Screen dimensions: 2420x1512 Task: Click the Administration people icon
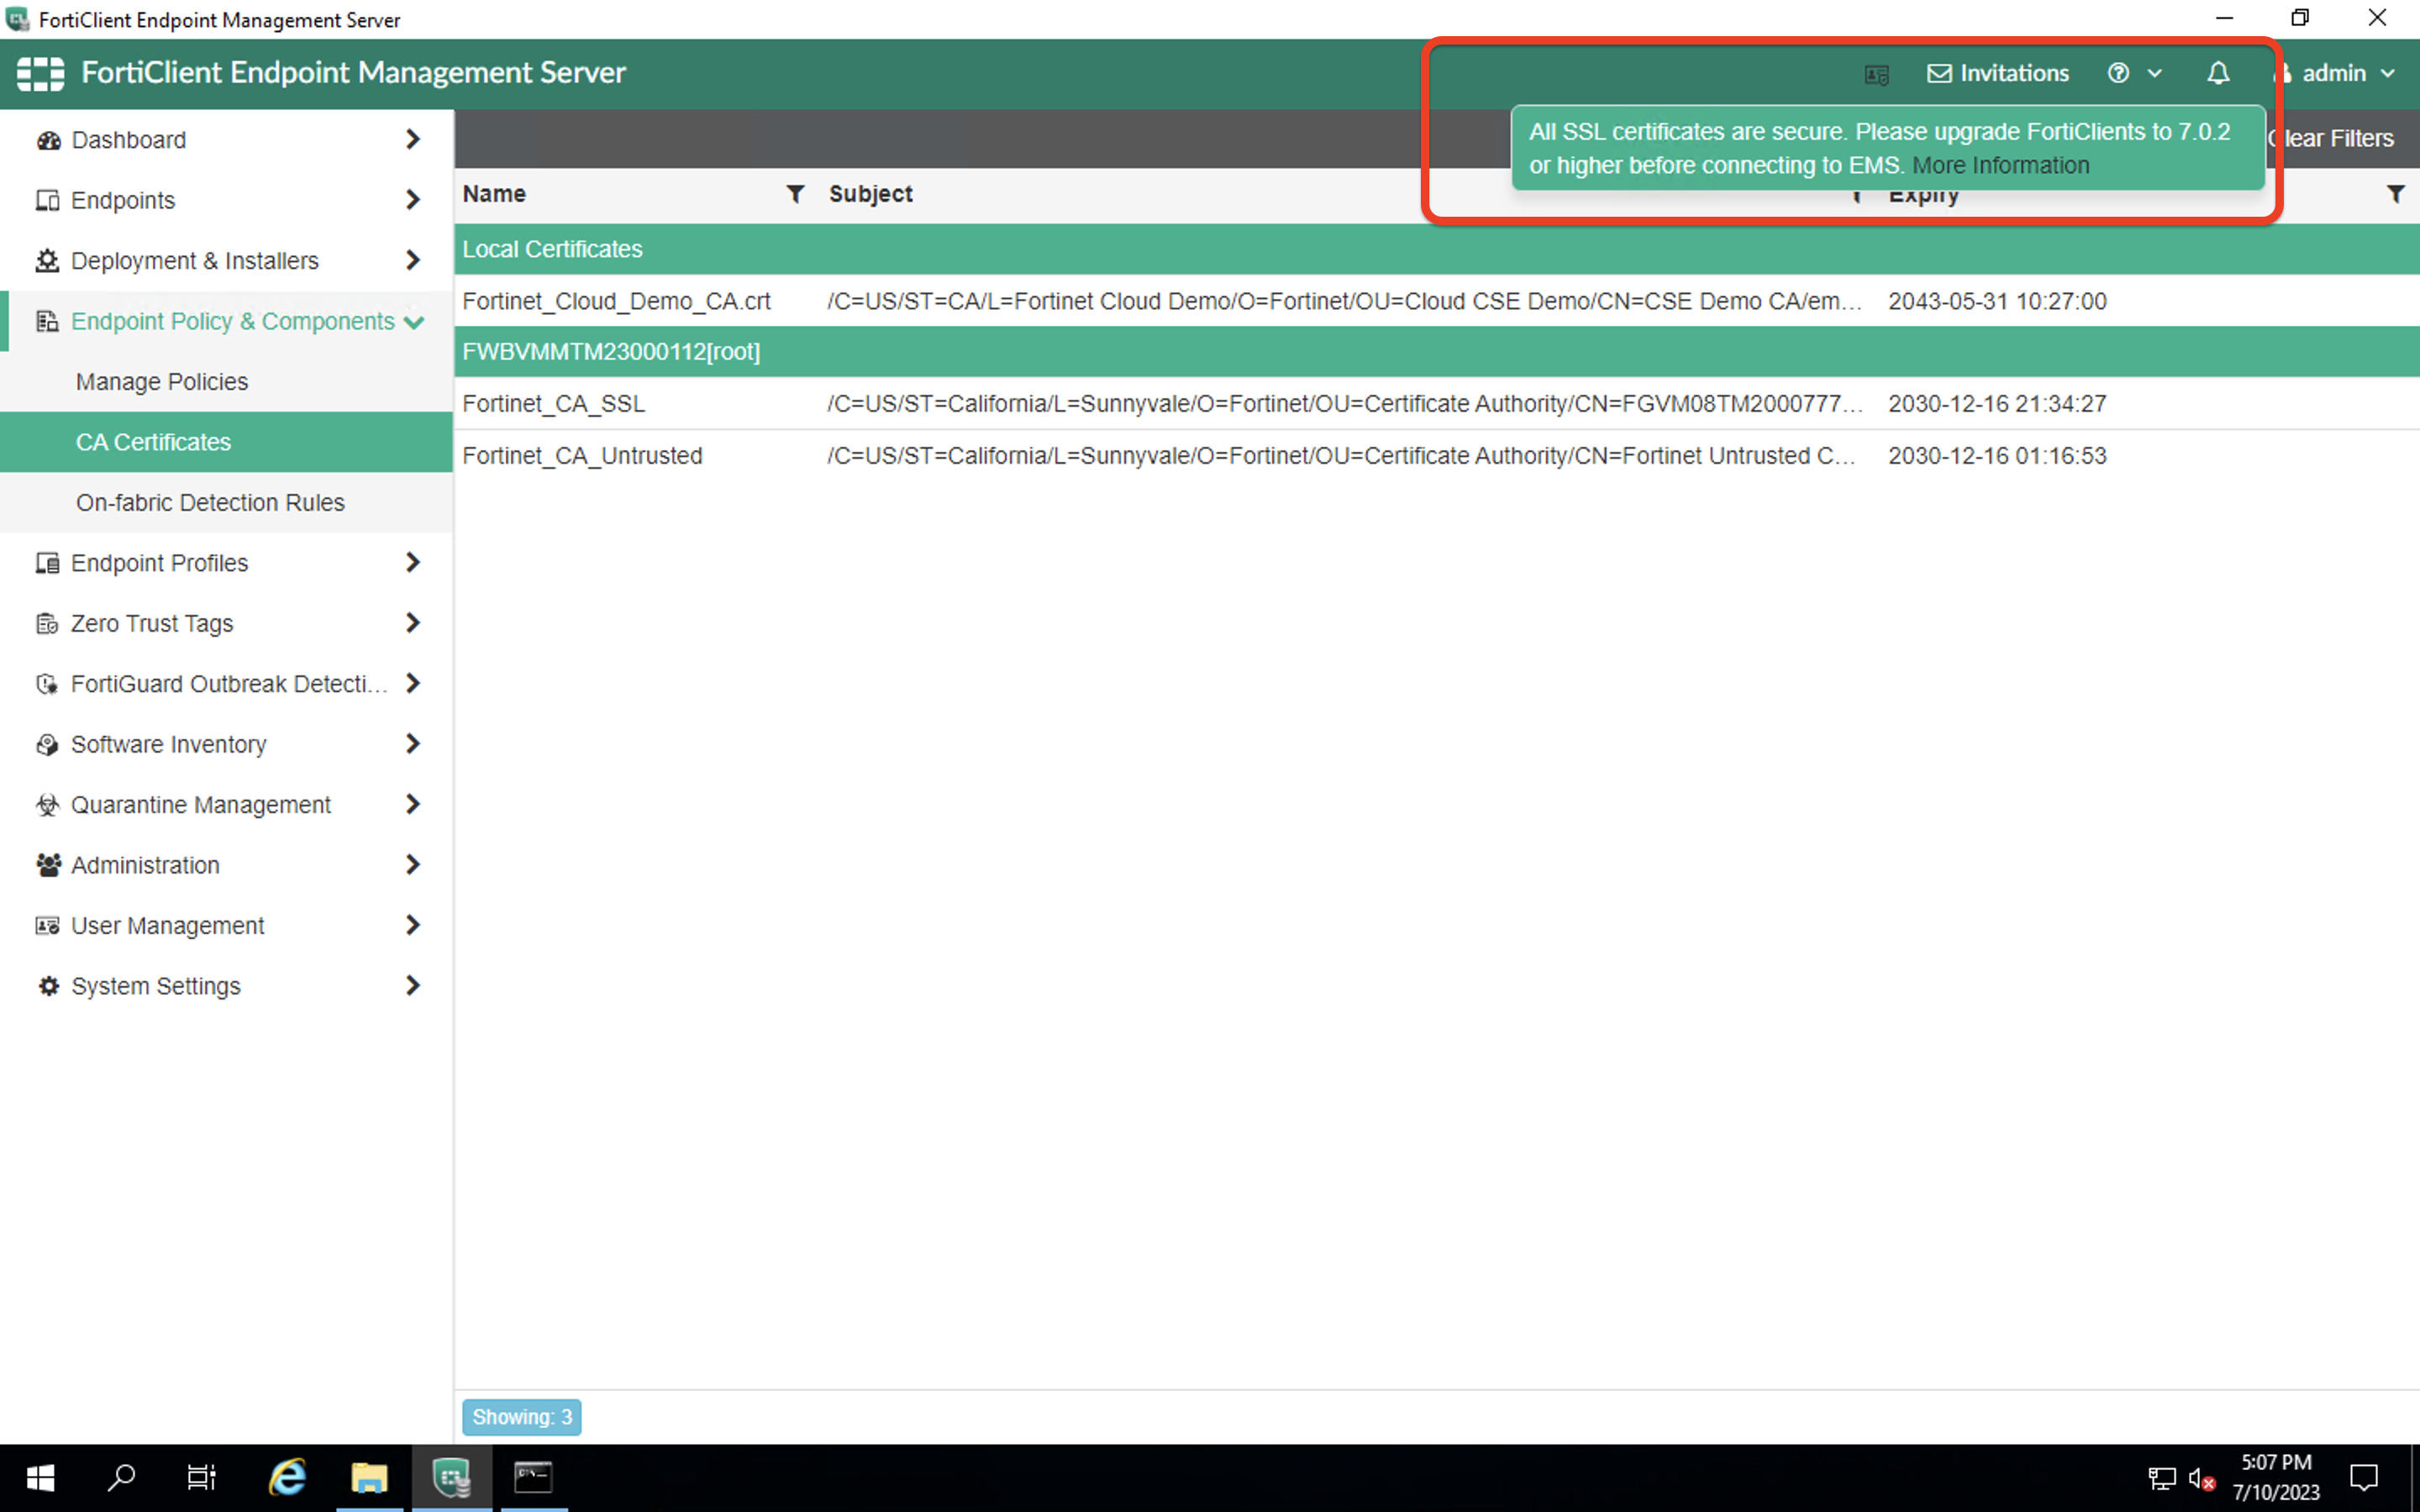48,865
